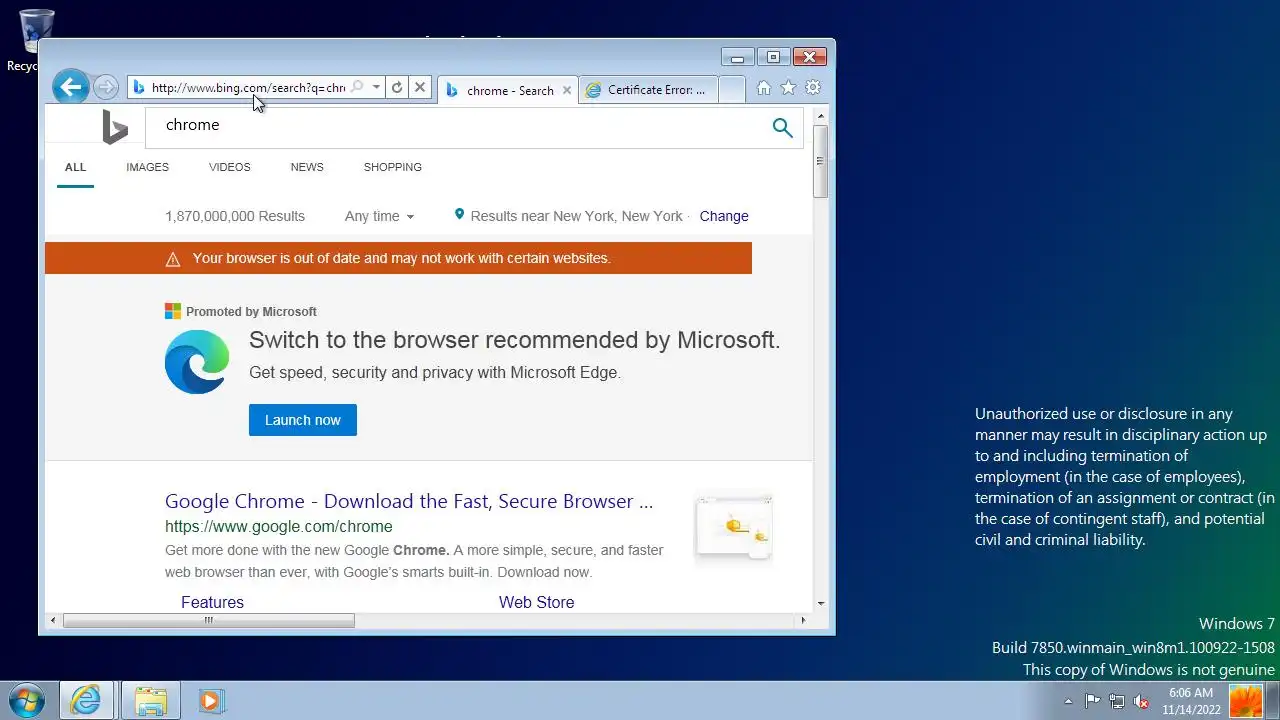Click the horizontal scrollbar right arrow

802,620
